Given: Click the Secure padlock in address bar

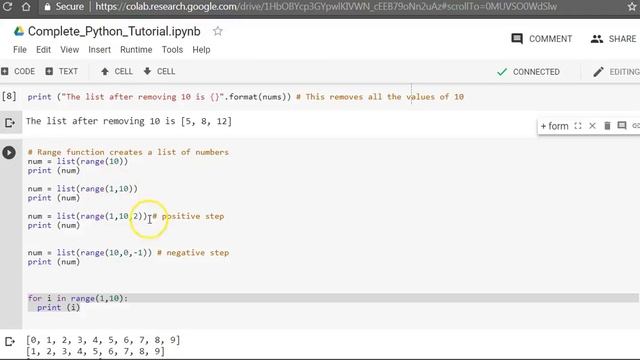Looking at the screenshot, I should point(47,7).
